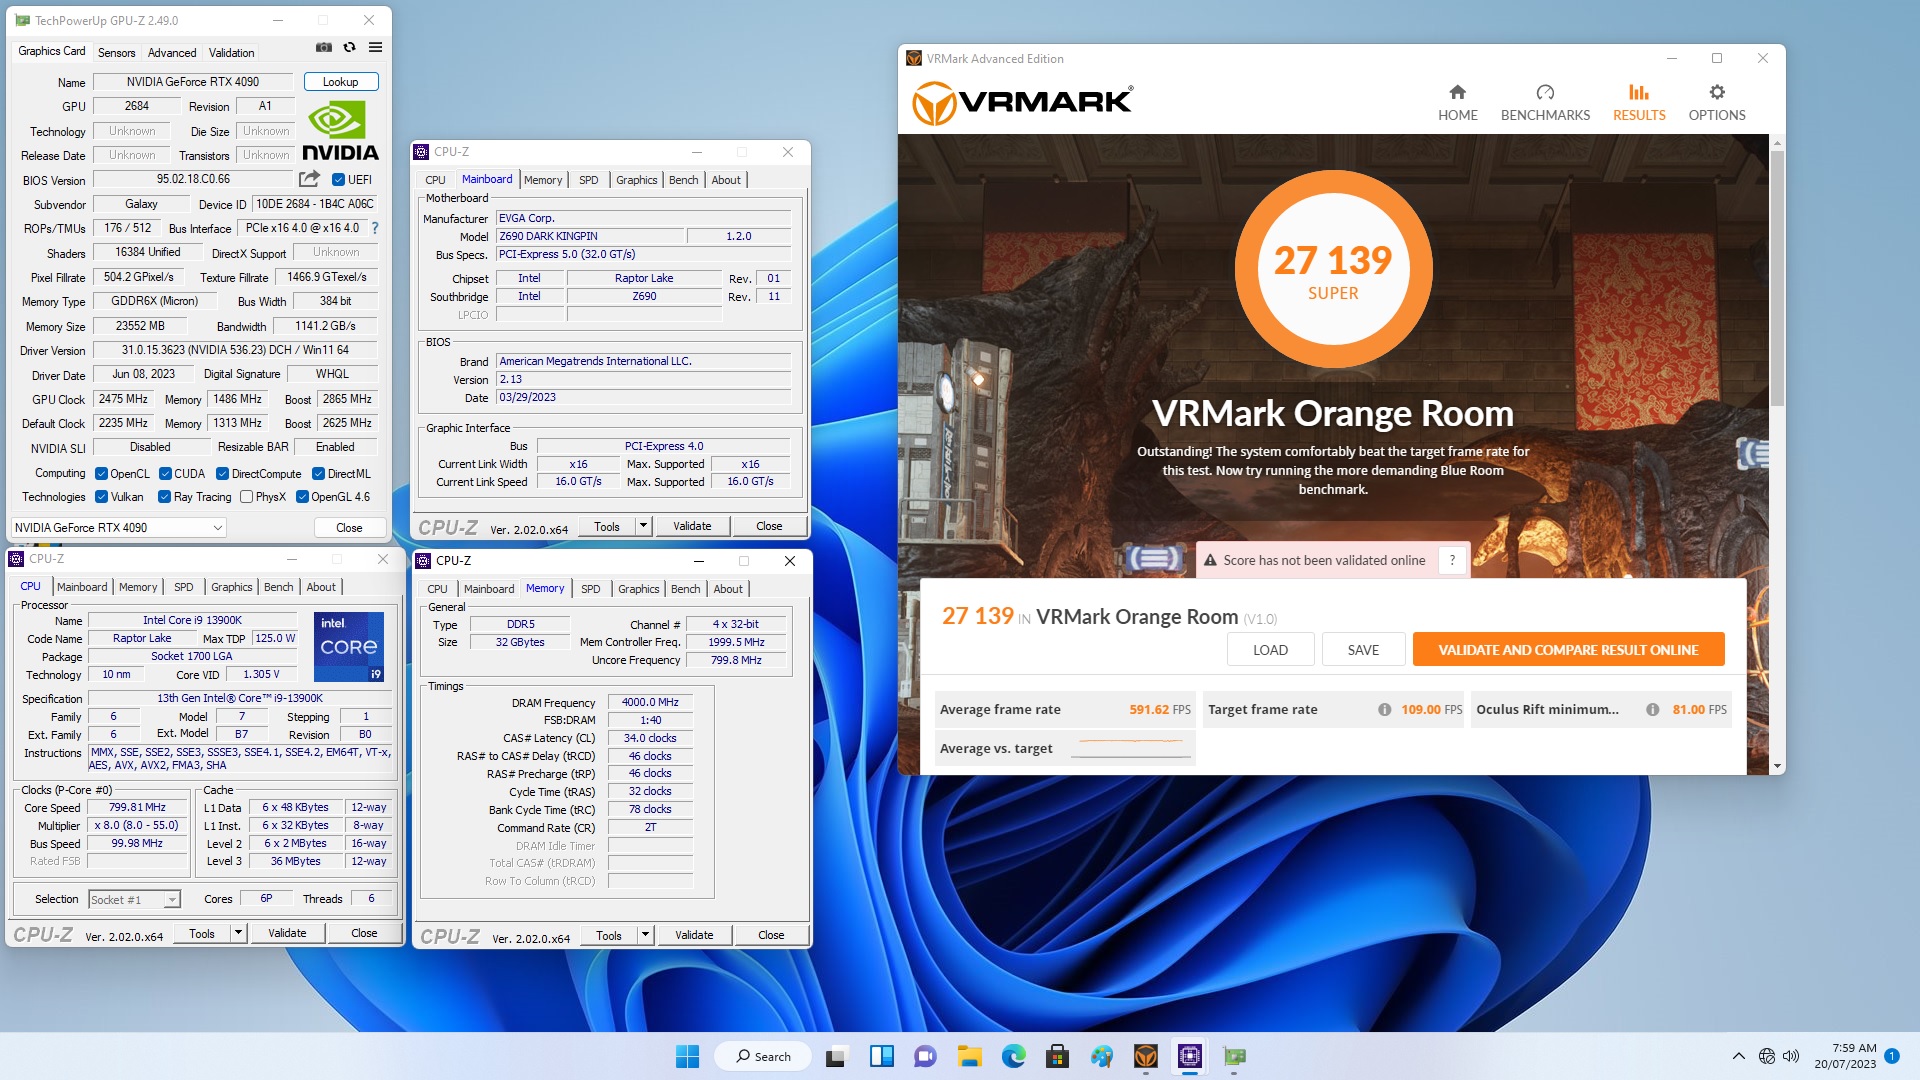This screenshot has width=1920, height=1080.
Task: Click the Target frame rate info icon
Action: (x=1384, y=709)
